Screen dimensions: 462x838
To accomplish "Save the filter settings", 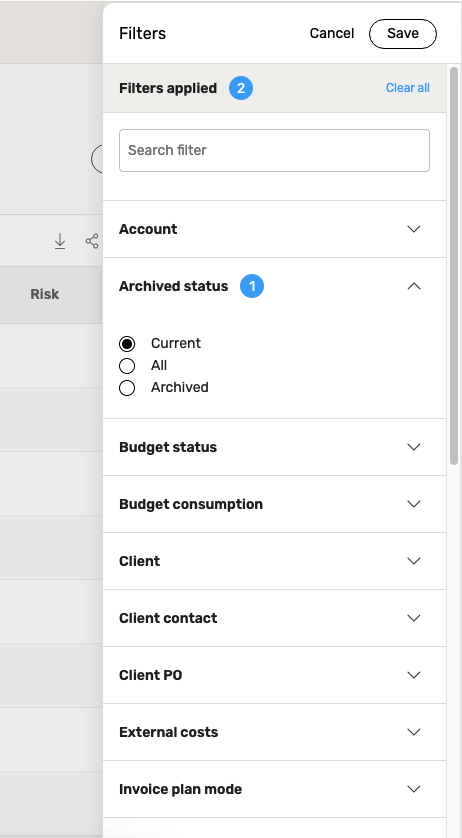I will 403,34.
